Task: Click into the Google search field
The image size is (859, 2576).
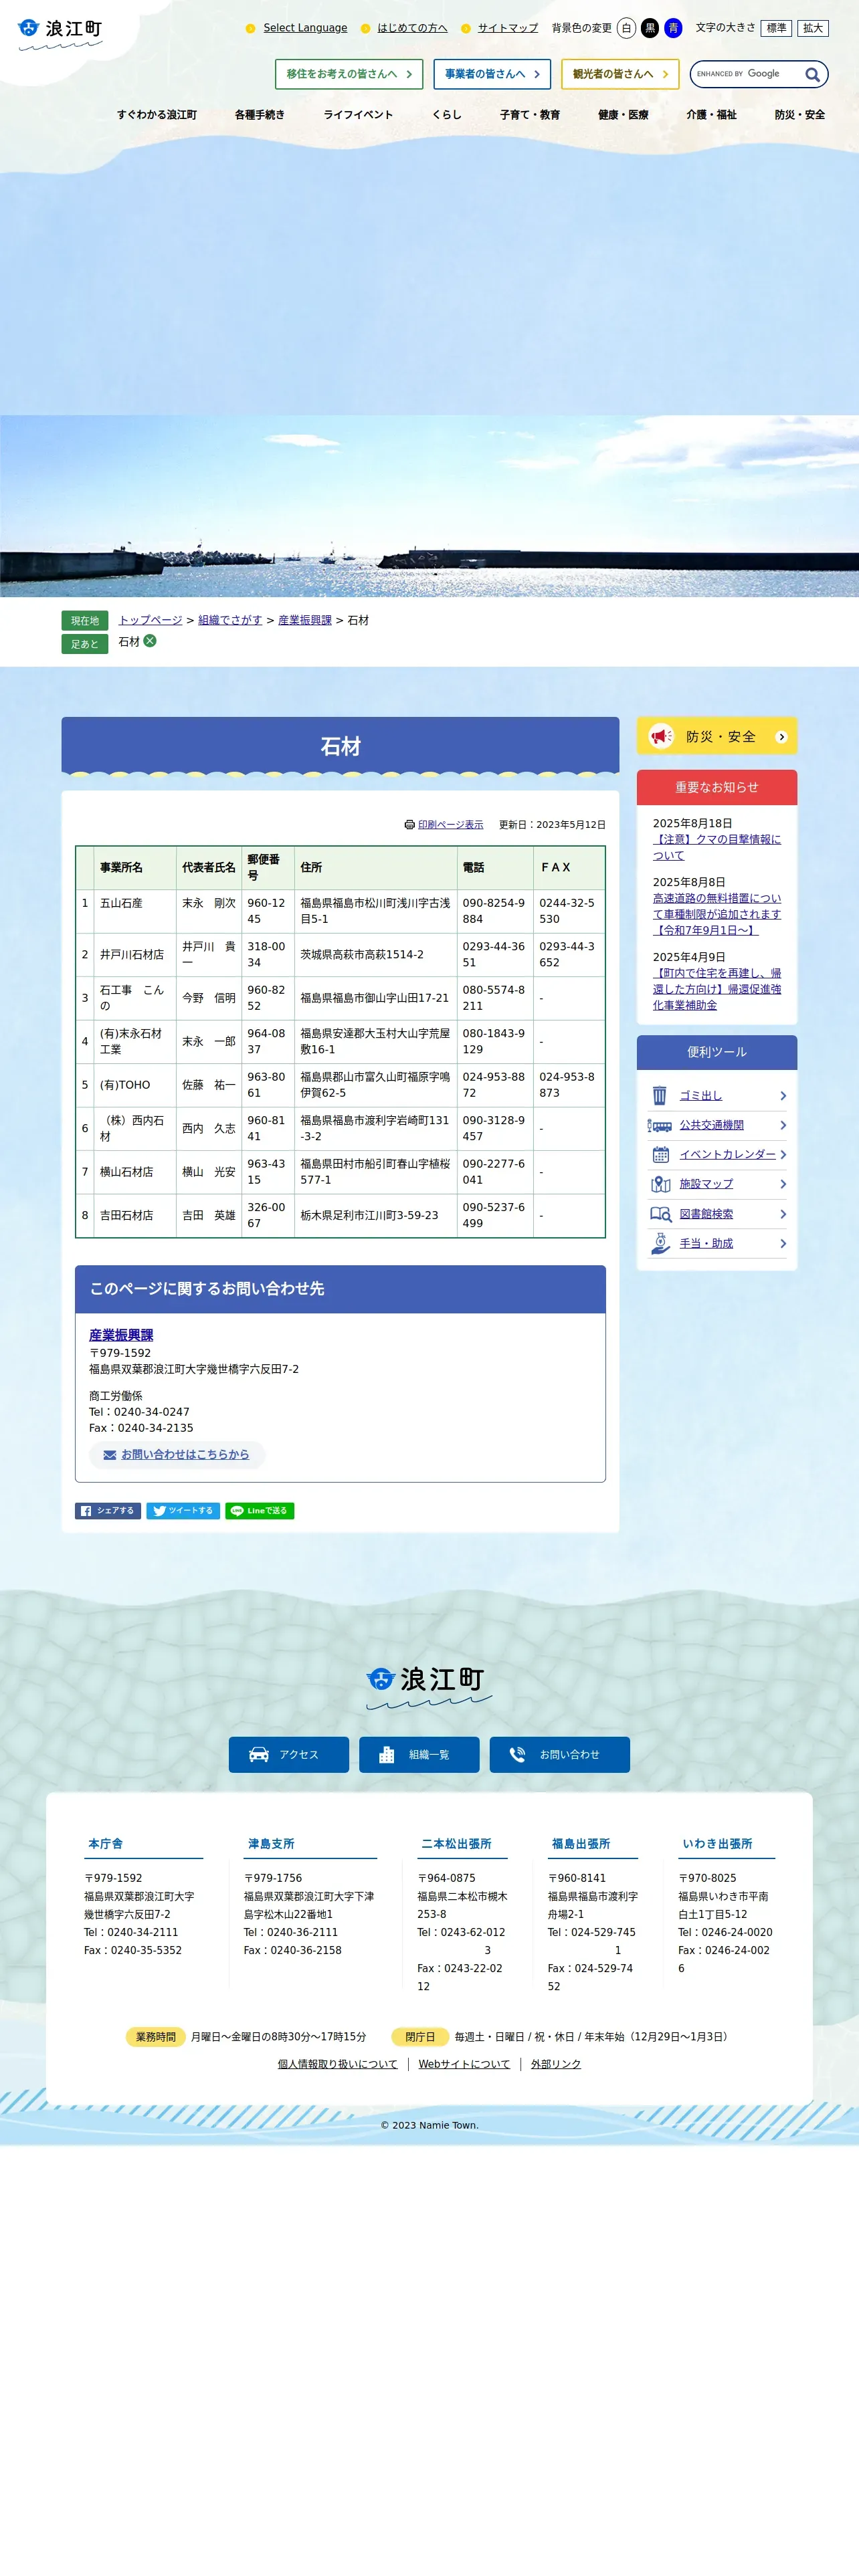Action: pyautogui.click(x=746, y=74)
